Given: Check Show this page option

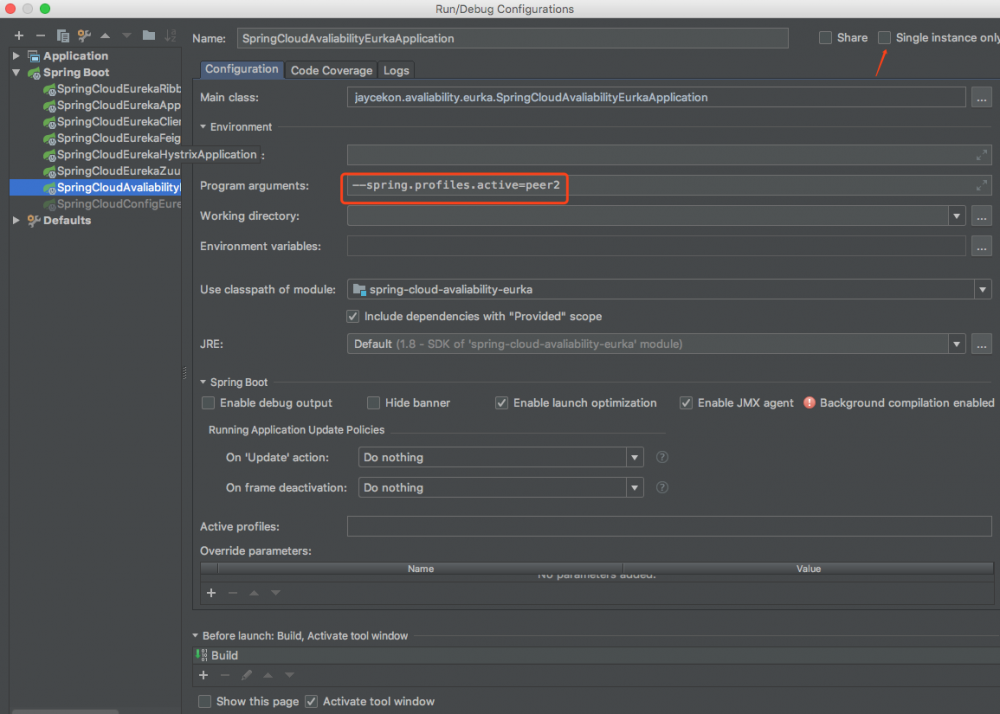Looking at the screenshot, I should tap(205, 701).
